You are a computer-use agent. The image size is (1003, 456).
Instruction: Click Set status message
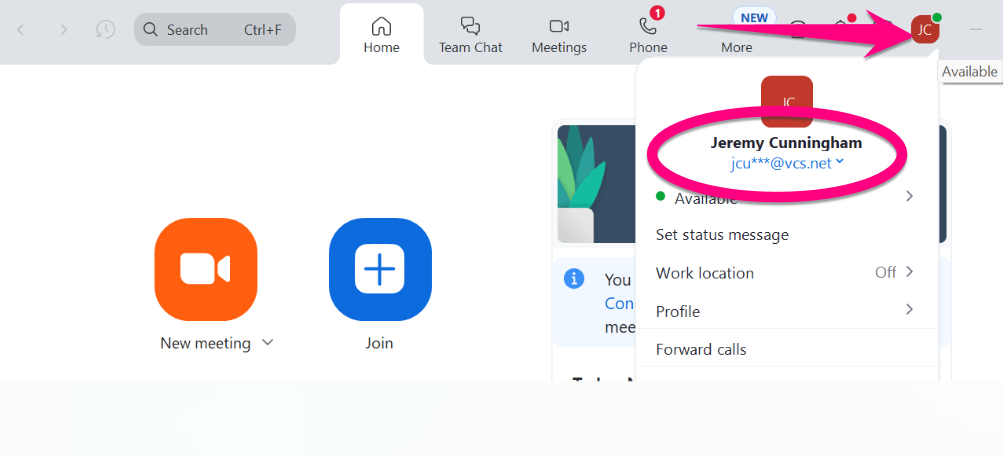722,235
